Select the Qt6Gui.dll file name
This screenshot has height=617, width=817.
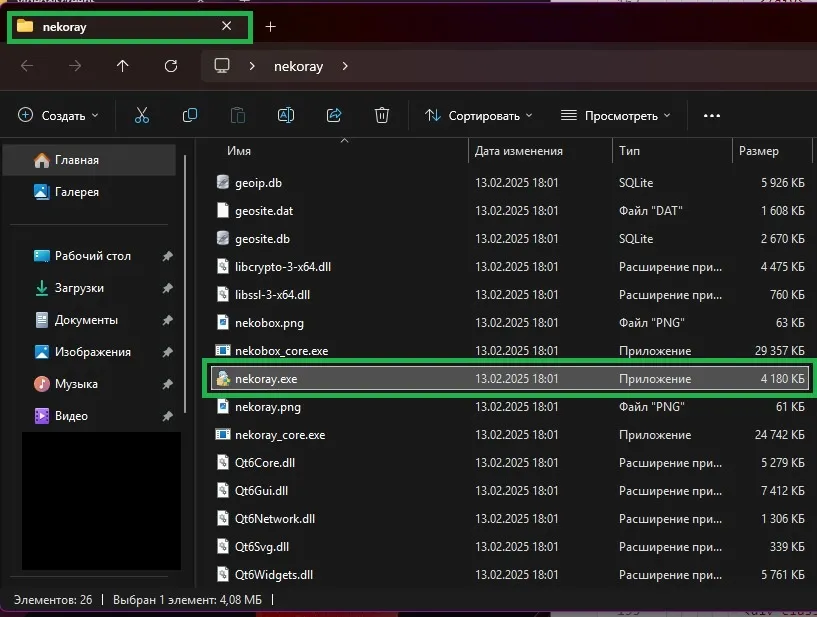pyautogui.click(x=262, y=491)
